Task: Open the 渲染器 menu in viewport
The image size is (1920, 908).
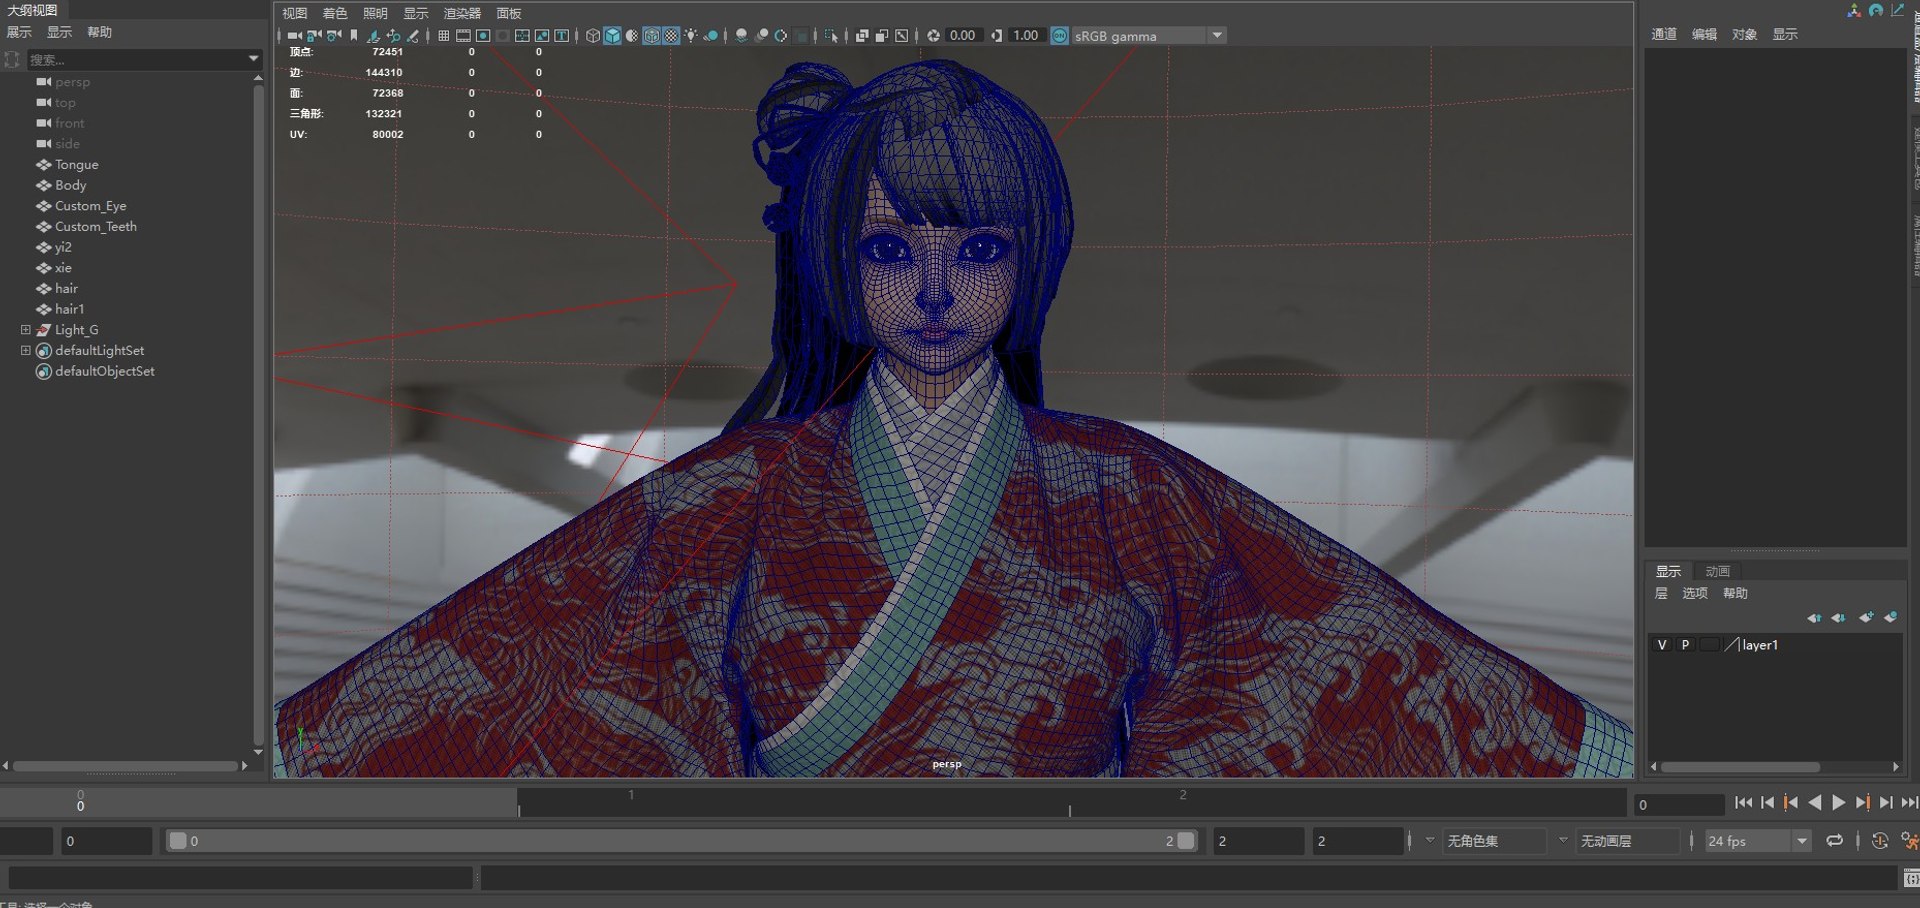Action: coord(462,13)
